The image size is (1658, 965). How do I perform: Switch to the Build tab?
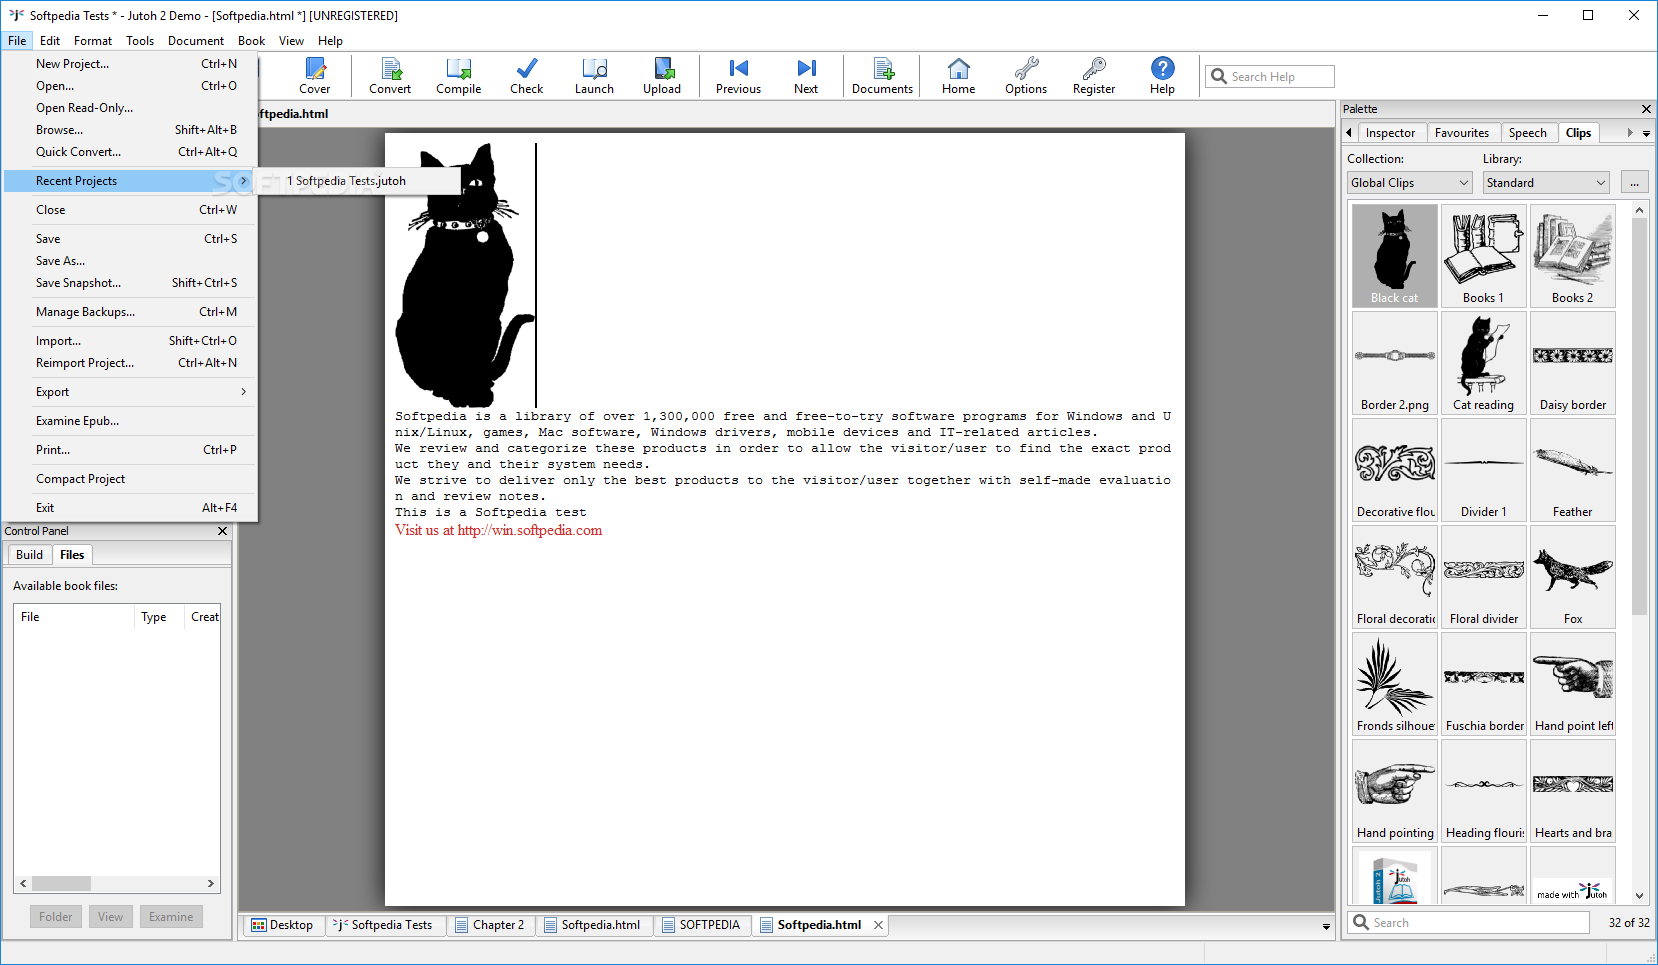coord(29,555)
